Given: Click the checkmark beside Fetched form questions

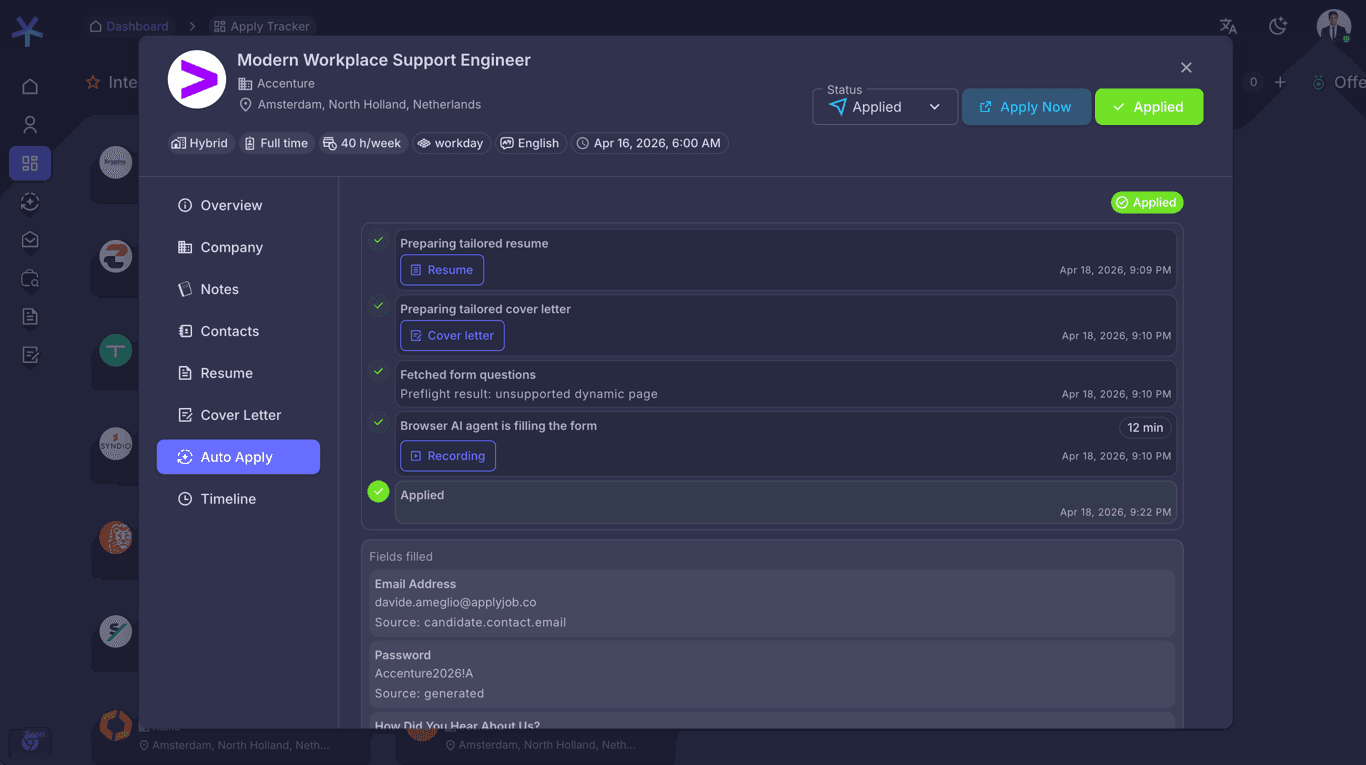Looking at the screenshot, I should (378, 372).
